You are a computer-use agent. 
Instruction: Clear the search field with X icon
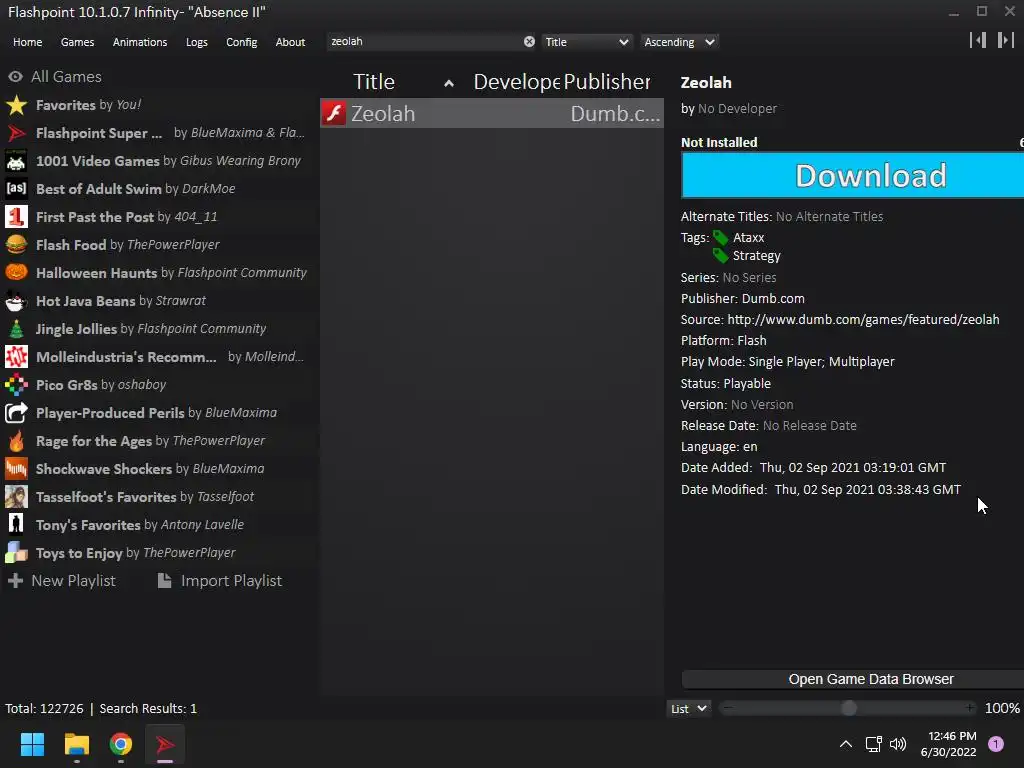[x=529, y=42]
